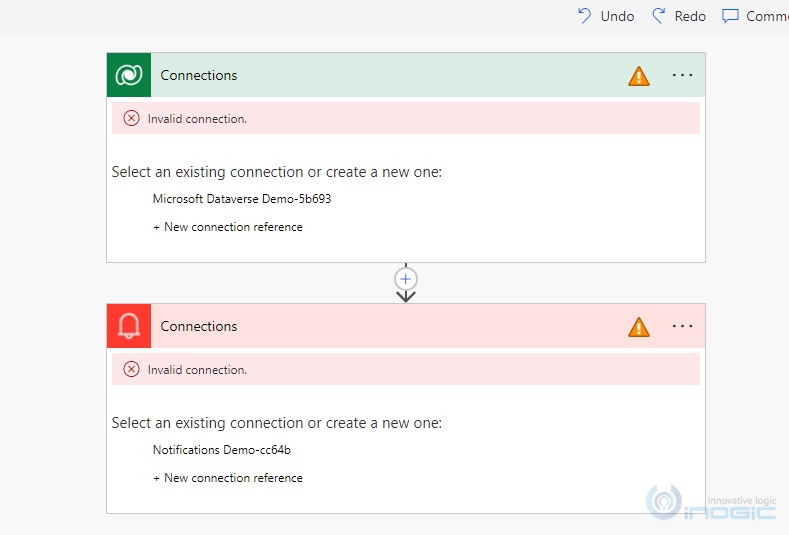Click the red Notifications bell icon

point(129,326)
